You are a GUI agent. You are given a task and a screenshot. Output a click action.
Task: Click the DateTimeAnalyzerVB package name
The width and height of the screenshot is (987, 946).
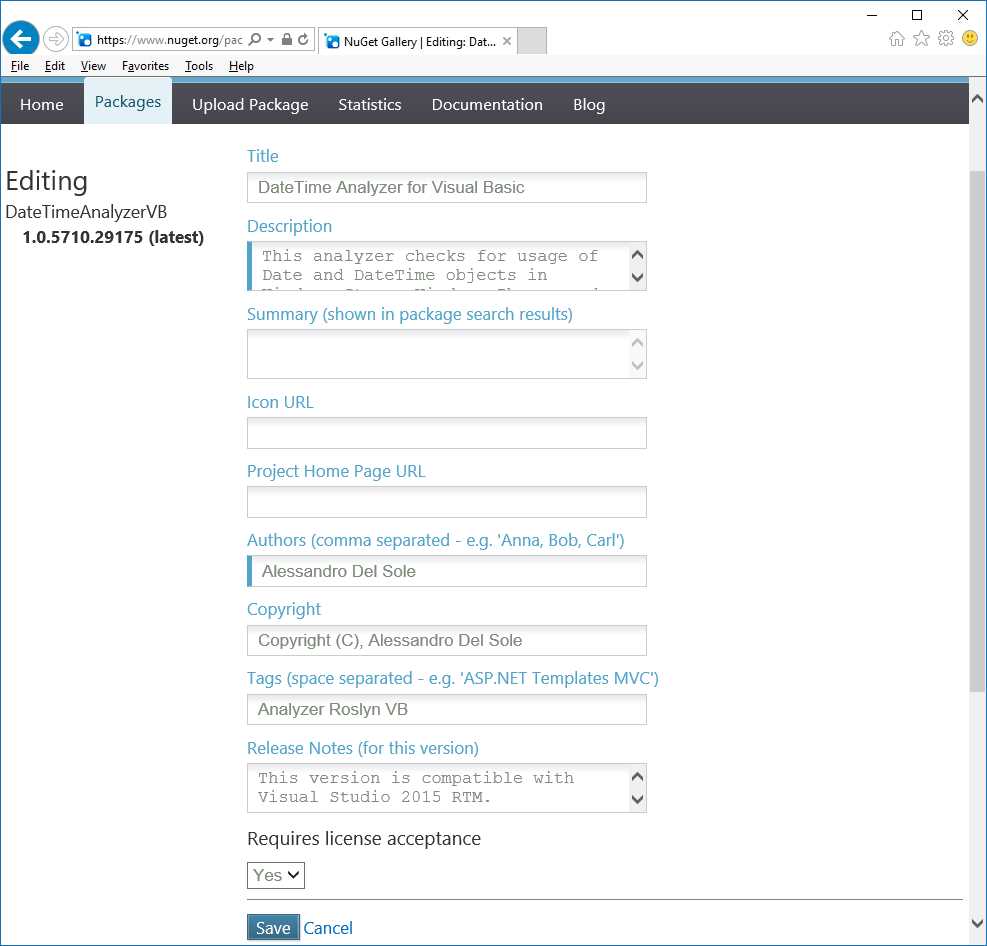pyautogui.click(x=86, y=212)
